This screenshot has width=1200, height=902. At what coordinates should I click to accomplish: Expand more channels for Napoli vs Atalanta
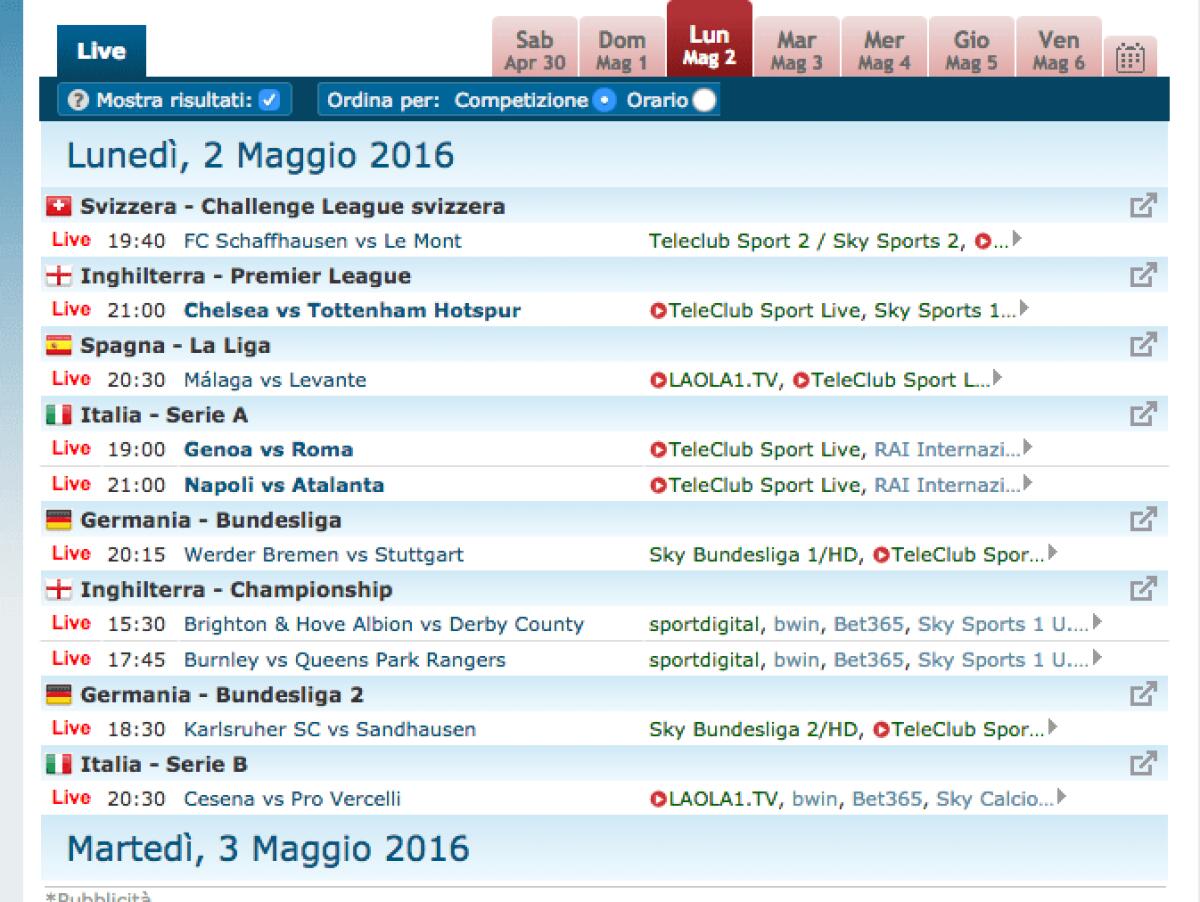(1026, 483)
